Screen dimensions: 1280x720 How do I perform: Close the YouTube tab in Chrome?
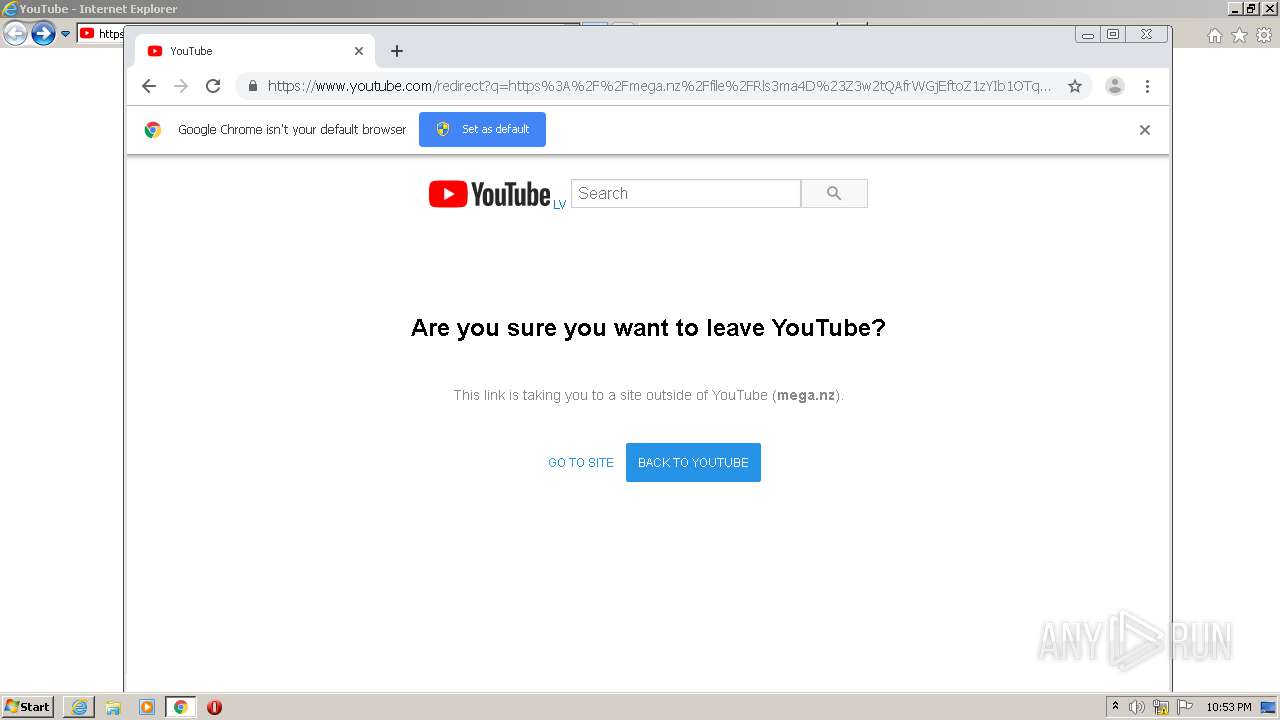pyautogui.click(x=359, y=51)
